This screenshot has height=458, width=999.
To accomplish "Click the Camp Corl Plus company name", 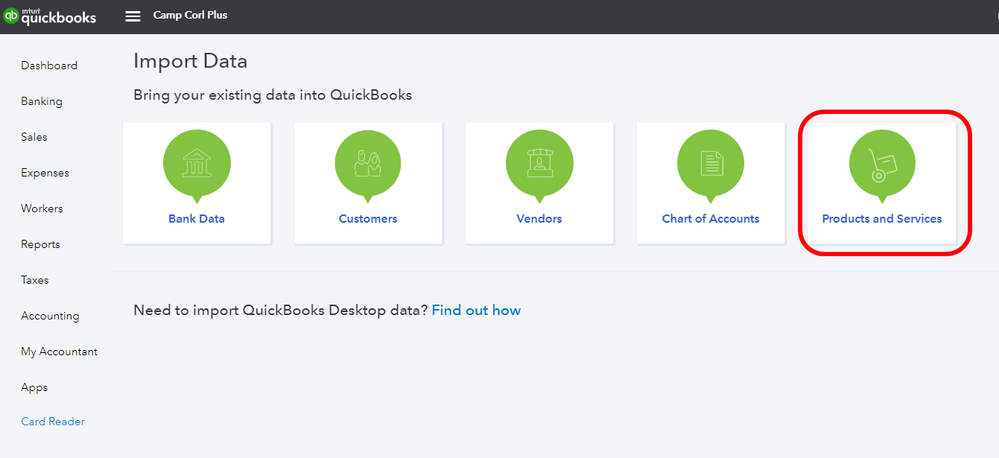I will point(190,15).
